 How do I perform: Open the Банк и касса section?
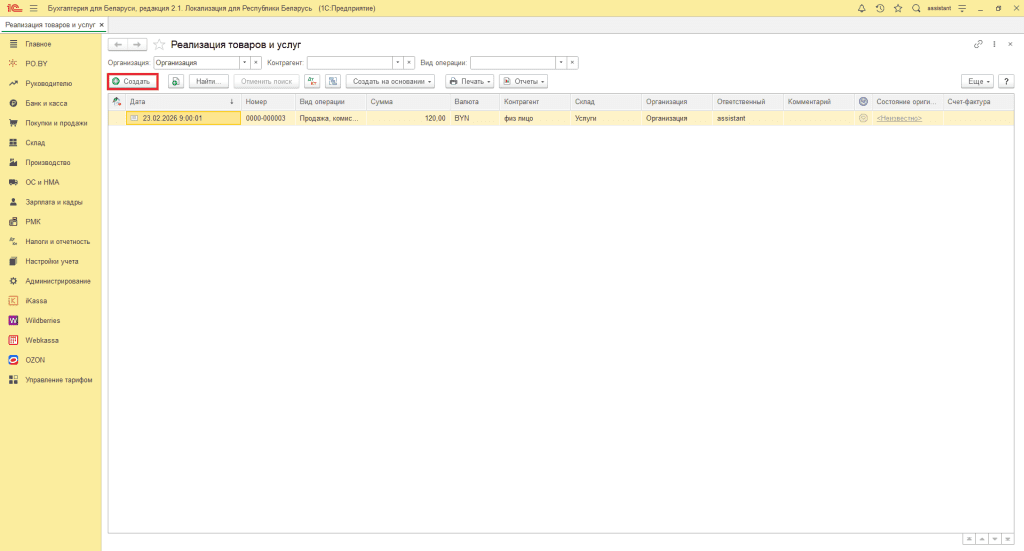(46, 103)
